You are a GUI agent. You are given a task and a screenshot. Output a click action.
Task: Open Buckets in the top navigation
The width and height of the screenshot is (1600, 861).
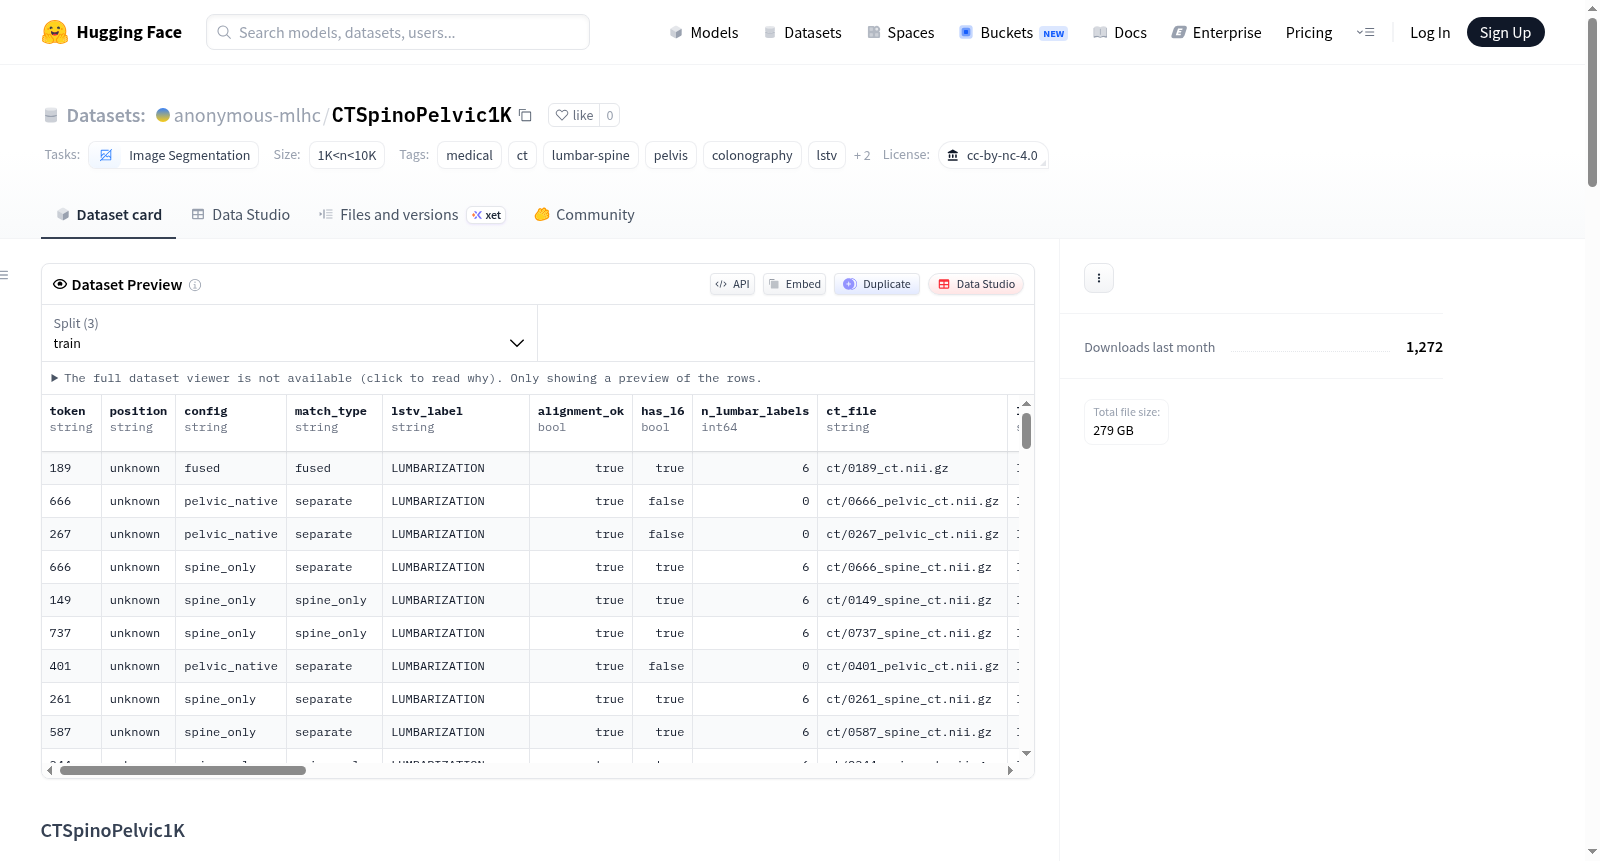pyautogui.click(x=1013, y=32)
